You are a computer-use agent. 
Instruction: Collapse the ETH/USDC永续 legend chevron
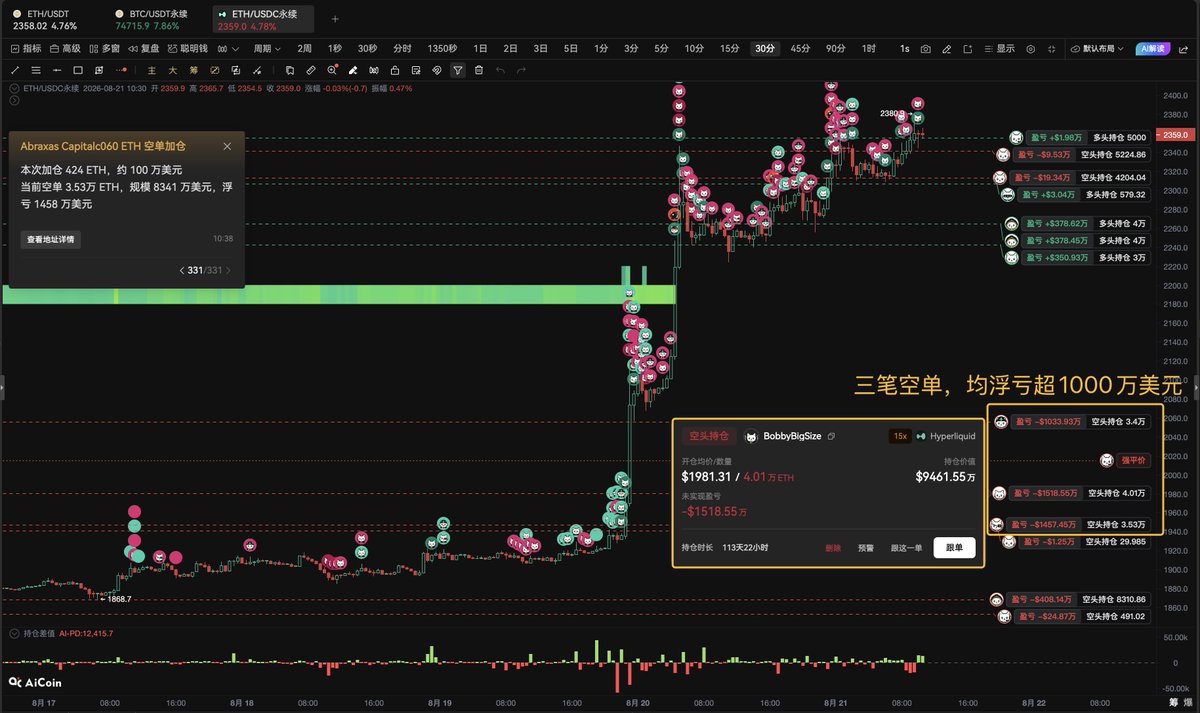pos(14,88)
